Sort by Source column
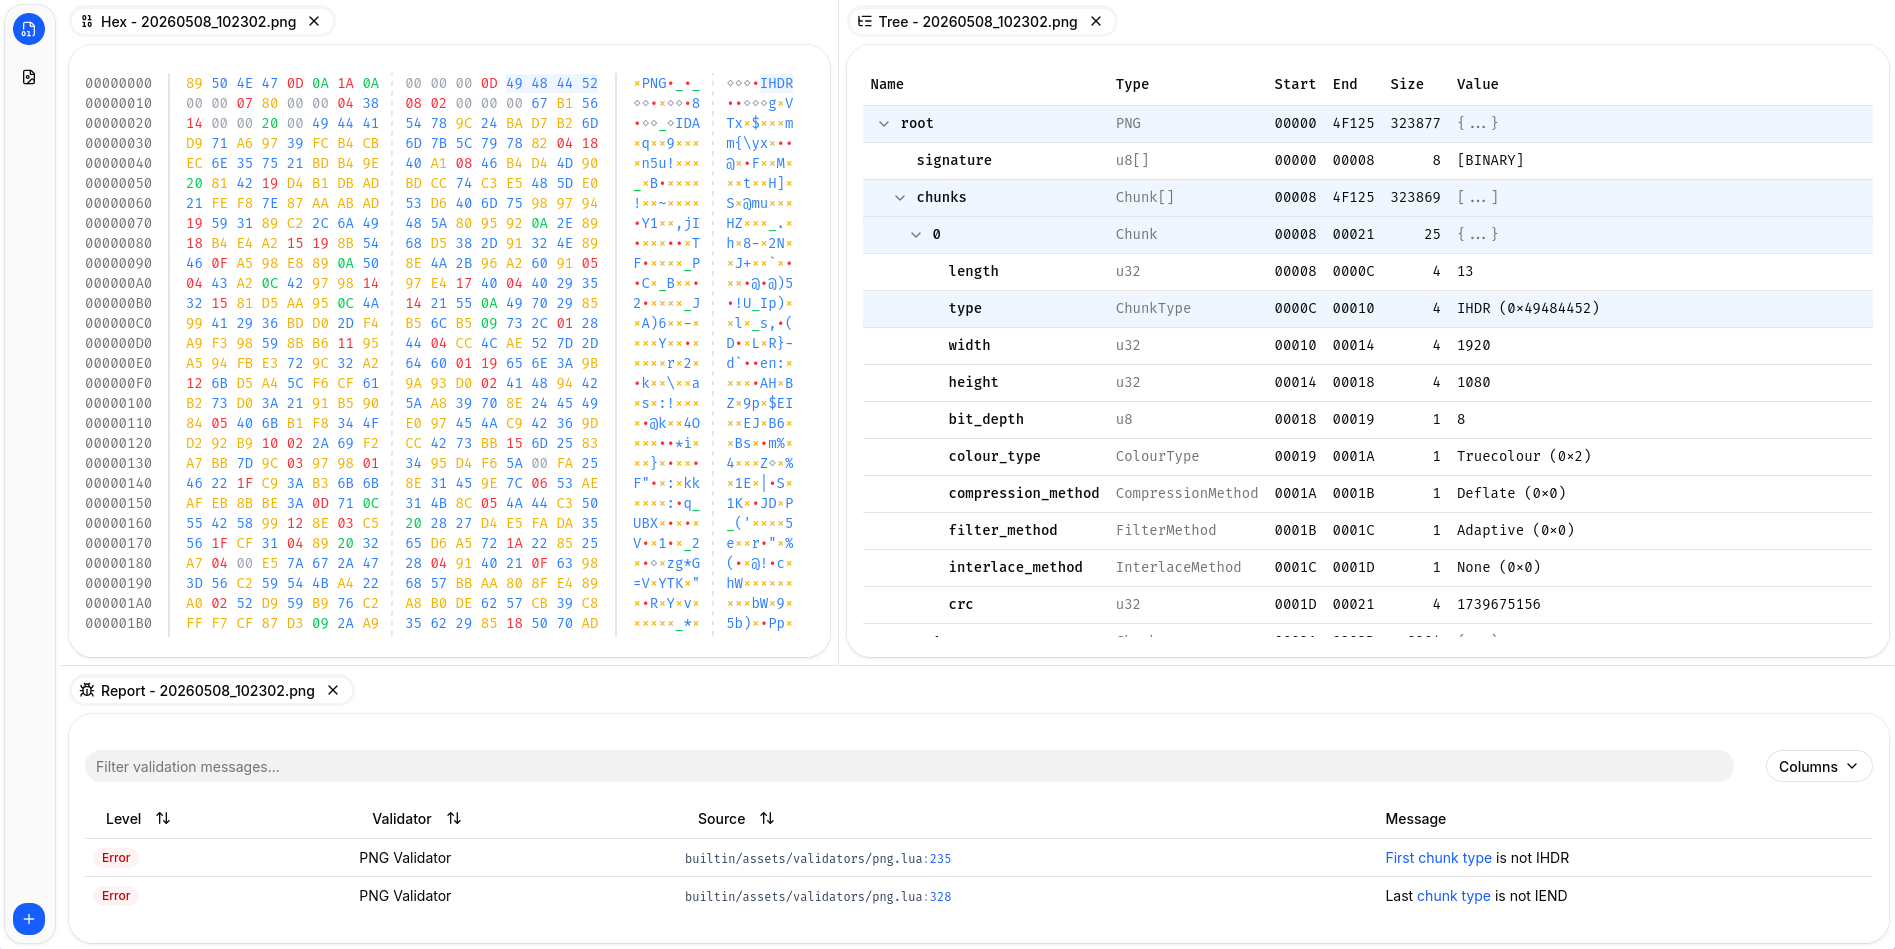 [x=767, y=818]
